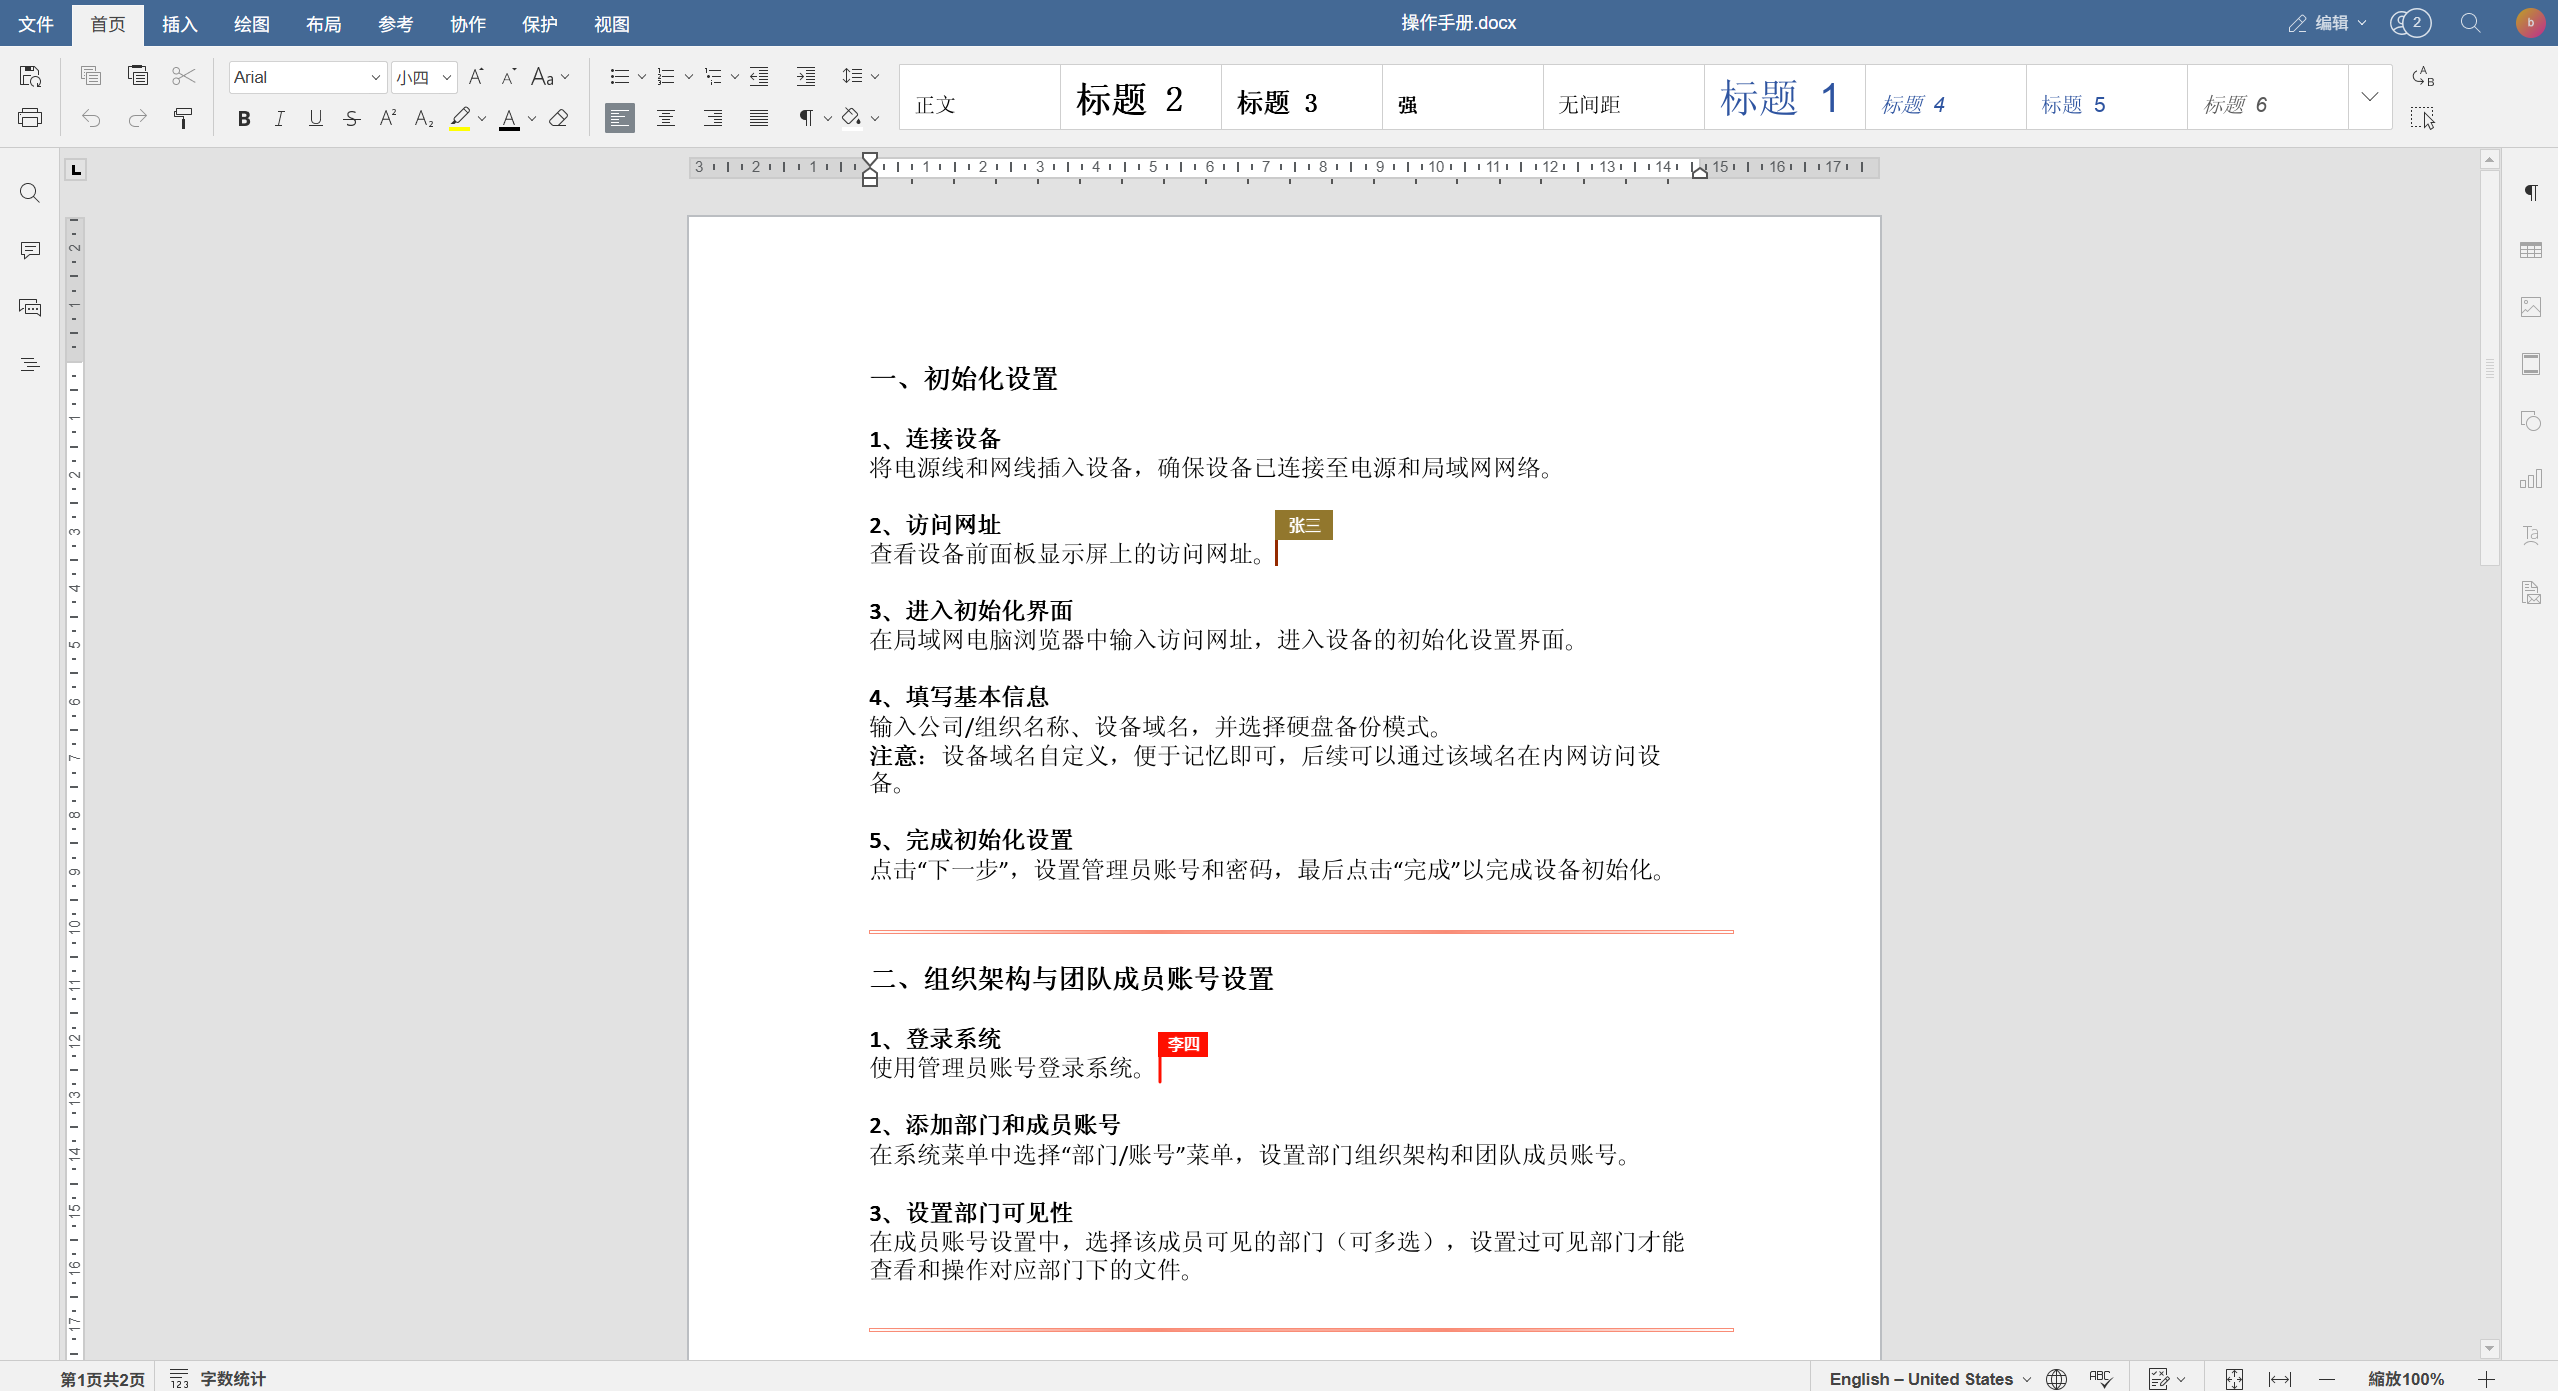The height and width of the screenshot is (1391, 2558).
Task: Open the font size 小四 dropdown
Action: pos(447,77)
